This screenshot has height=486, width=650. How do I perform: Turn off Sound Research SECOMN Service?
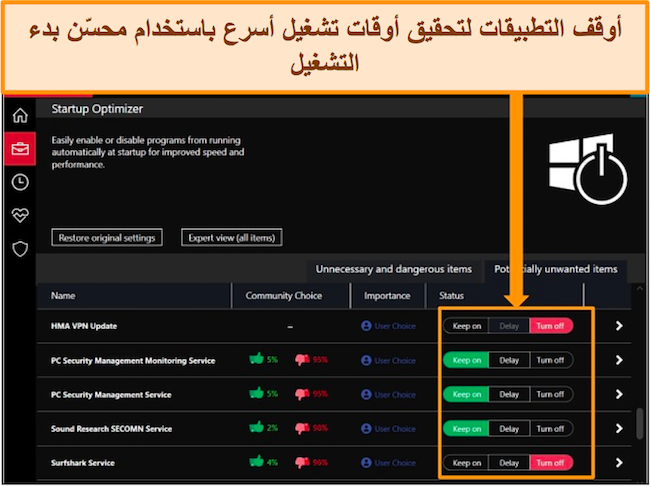point(551,429)
